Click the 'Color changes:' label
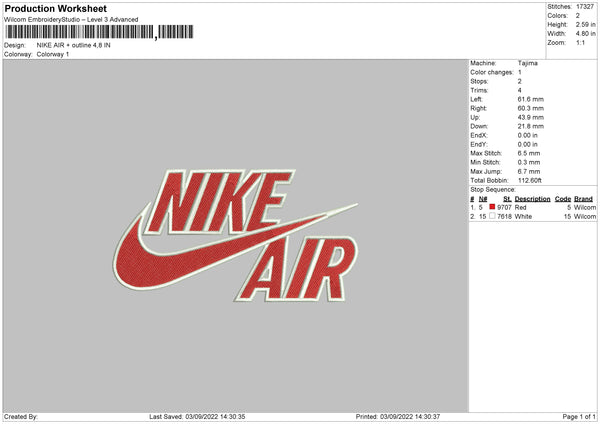The height and width of the screenshot is (424, 600). point(492,72)
